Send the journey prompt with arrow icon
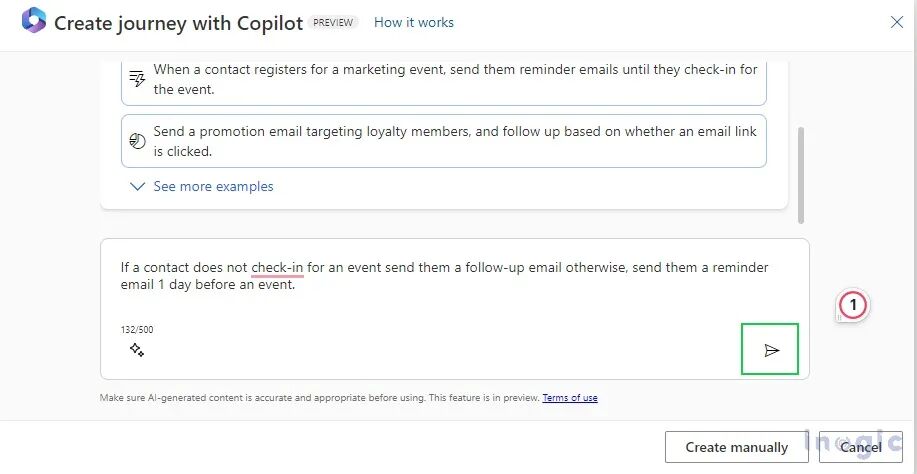Image resolution: width=917 pixels, height=474 pixels. click(x=771, y=350)
